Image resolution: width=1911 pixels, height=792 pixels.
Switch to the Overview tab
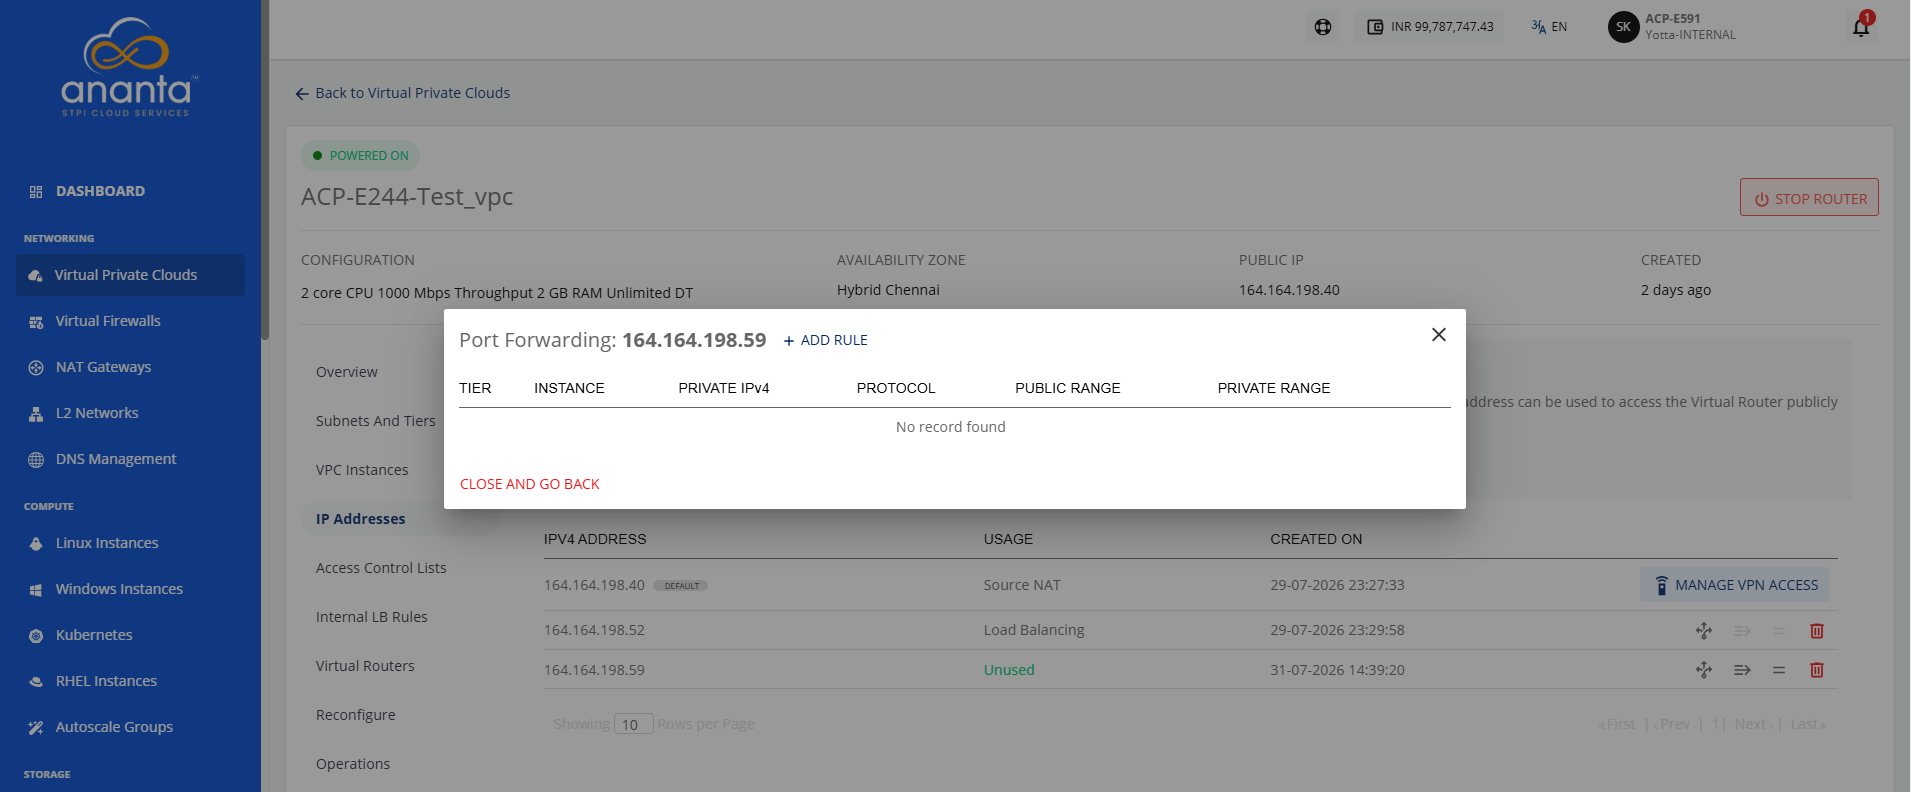pos(347,372)
